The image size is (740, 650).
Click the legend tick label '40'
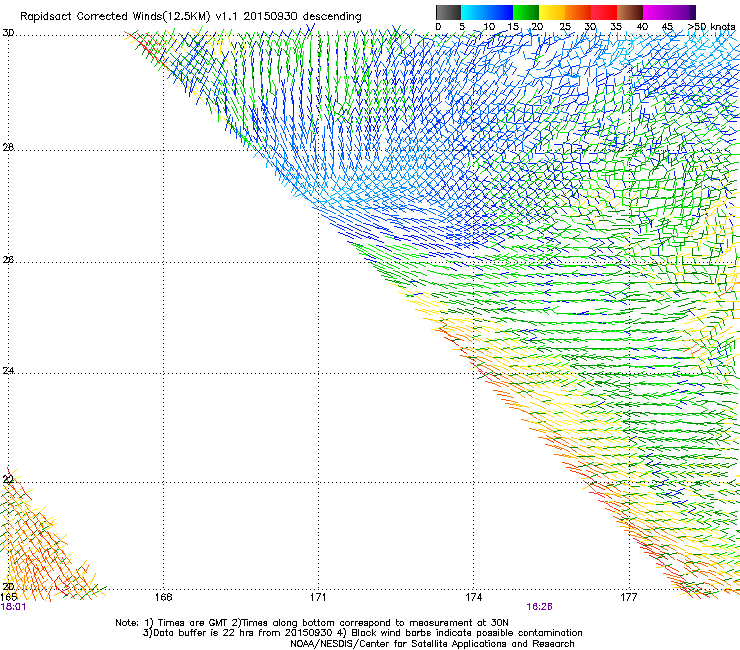[x=642, y=27]
